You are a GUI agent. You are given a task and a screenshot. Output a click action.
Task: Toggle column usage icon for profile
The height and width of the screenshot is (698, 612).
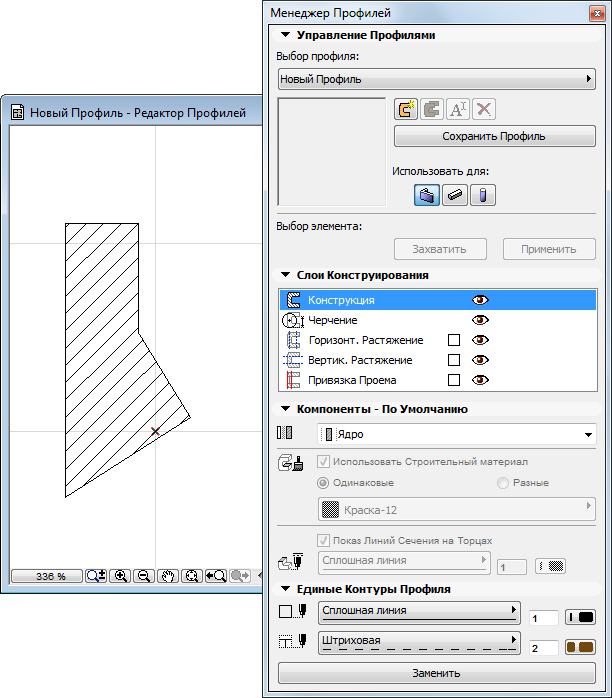(x=482, y=196)
